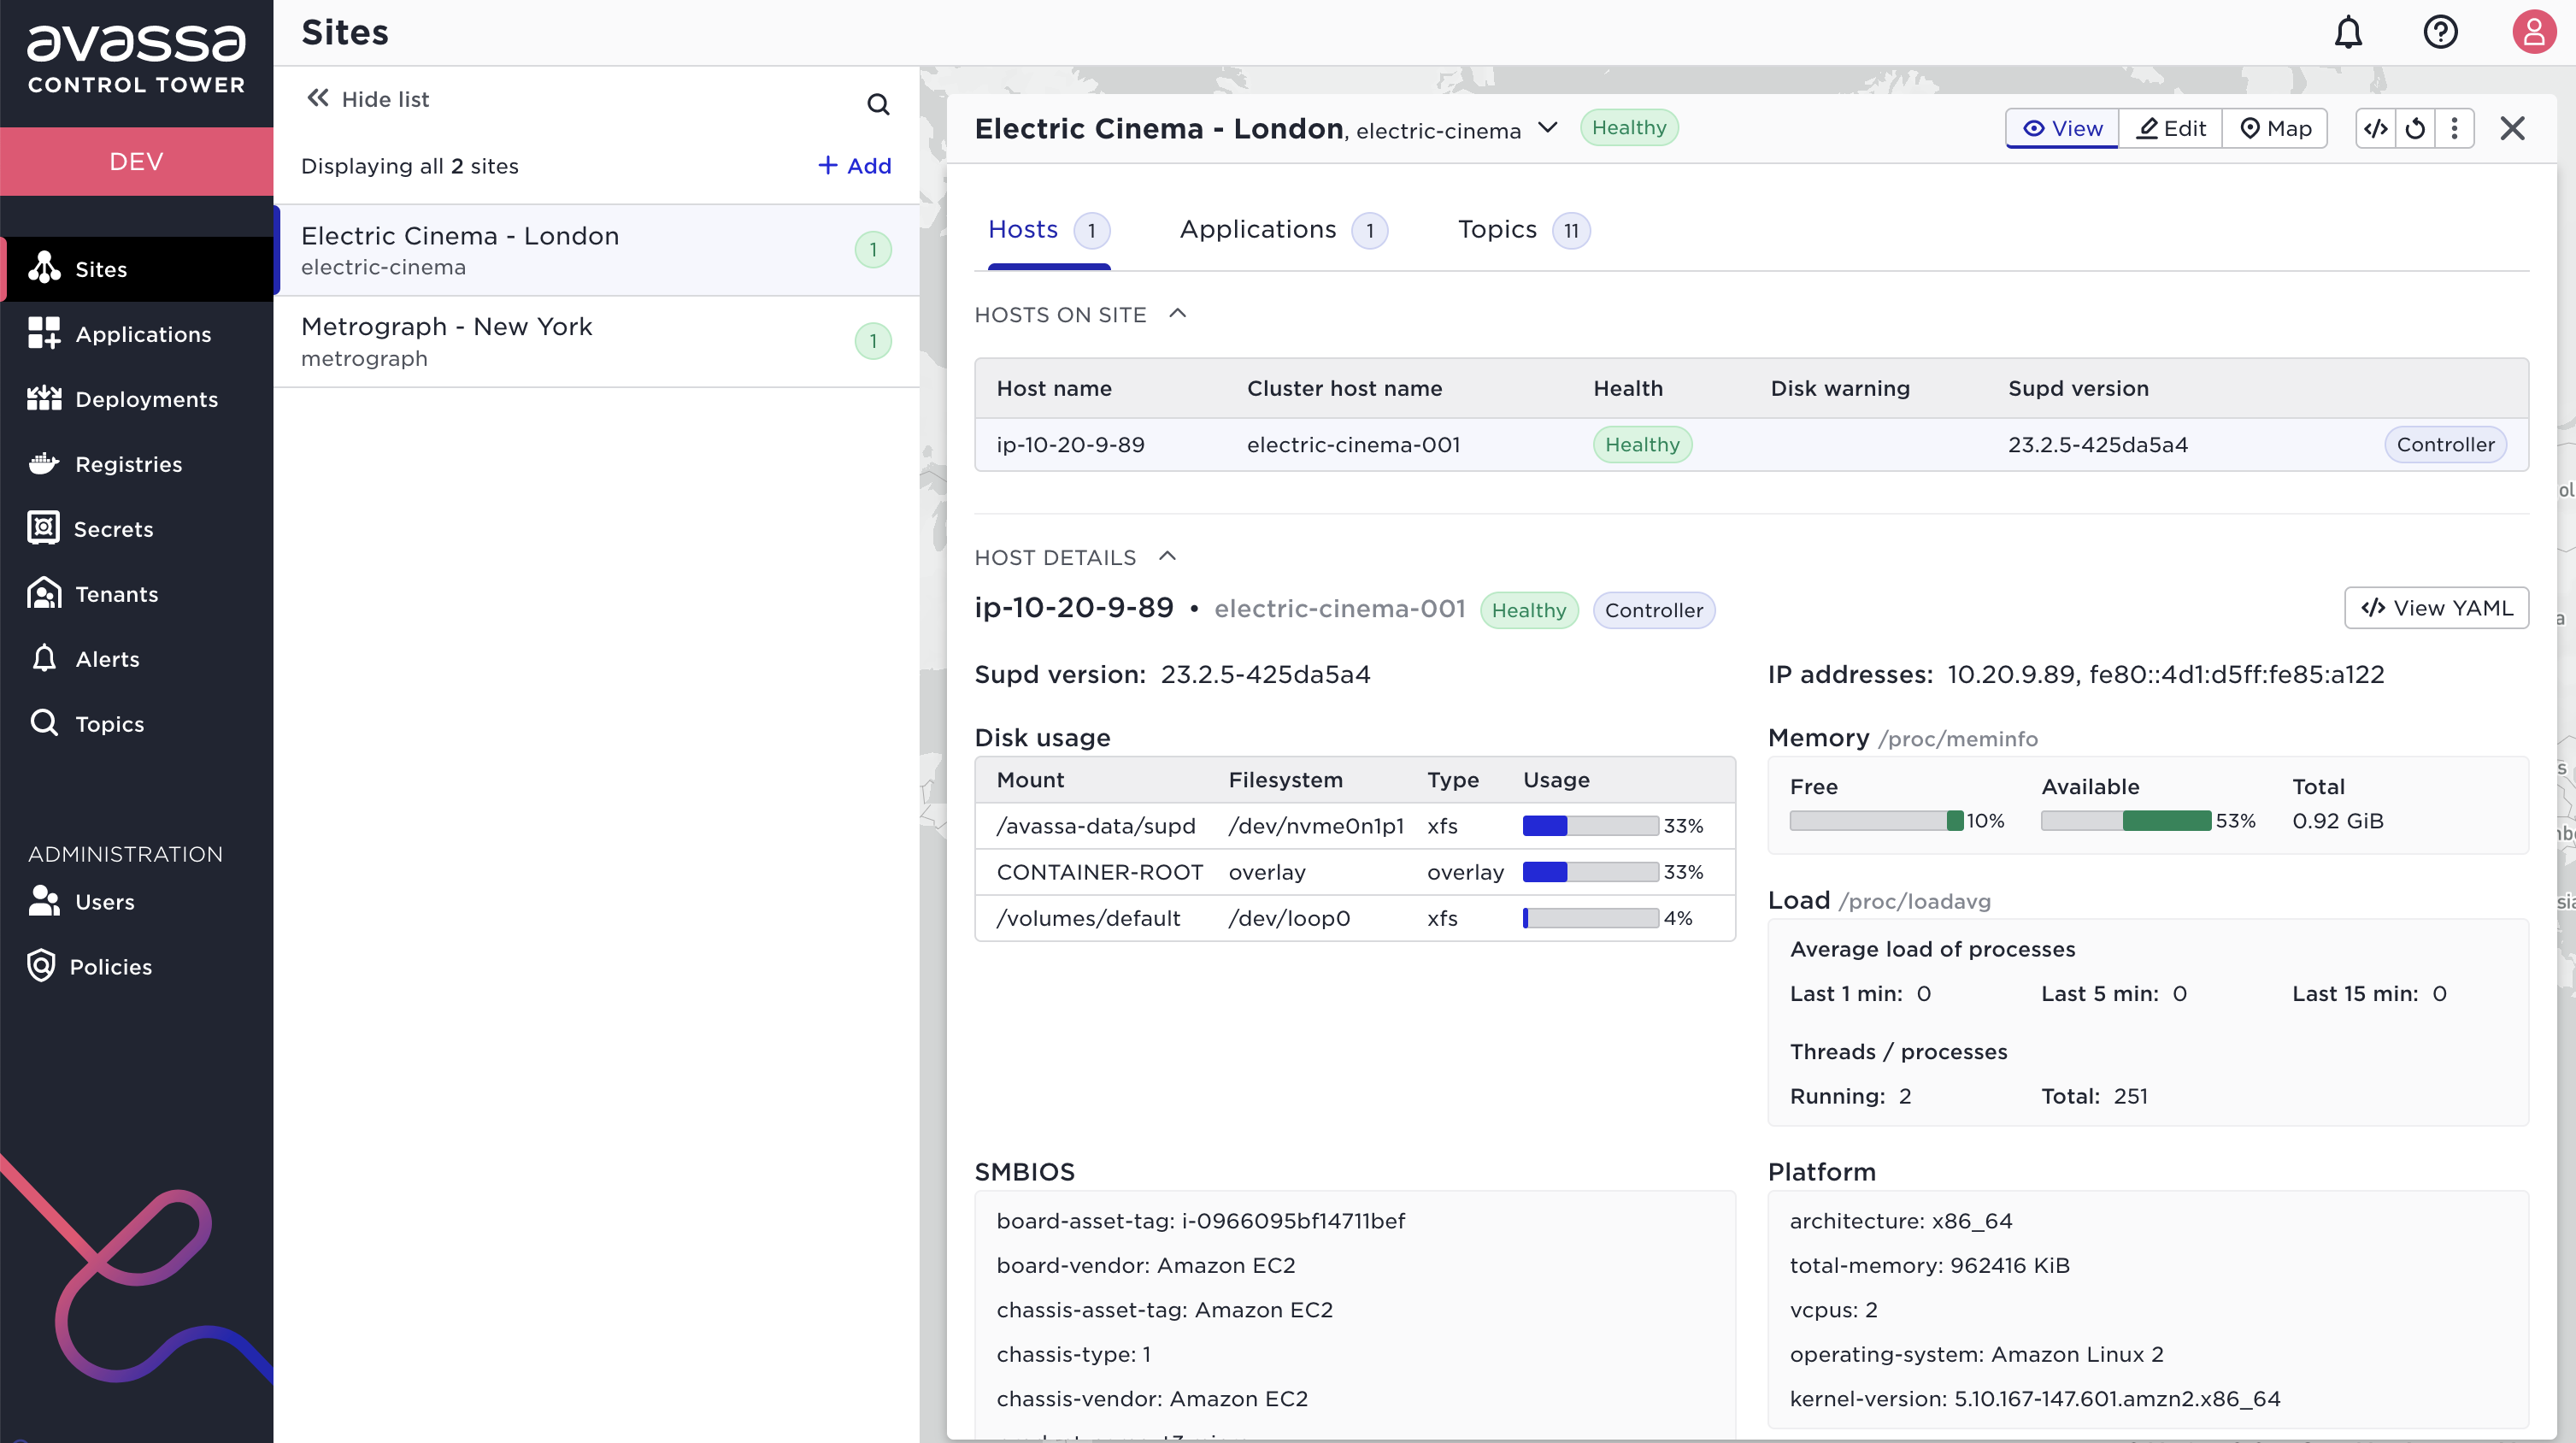Collapse the Hosts on Site section
The height and width of the screenshot is (1443, 2576).
[1178, 314]
